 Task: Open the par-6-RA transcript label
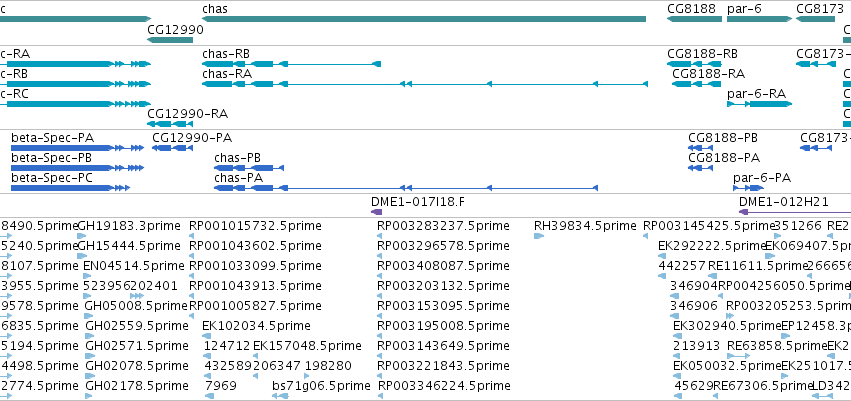757,93
